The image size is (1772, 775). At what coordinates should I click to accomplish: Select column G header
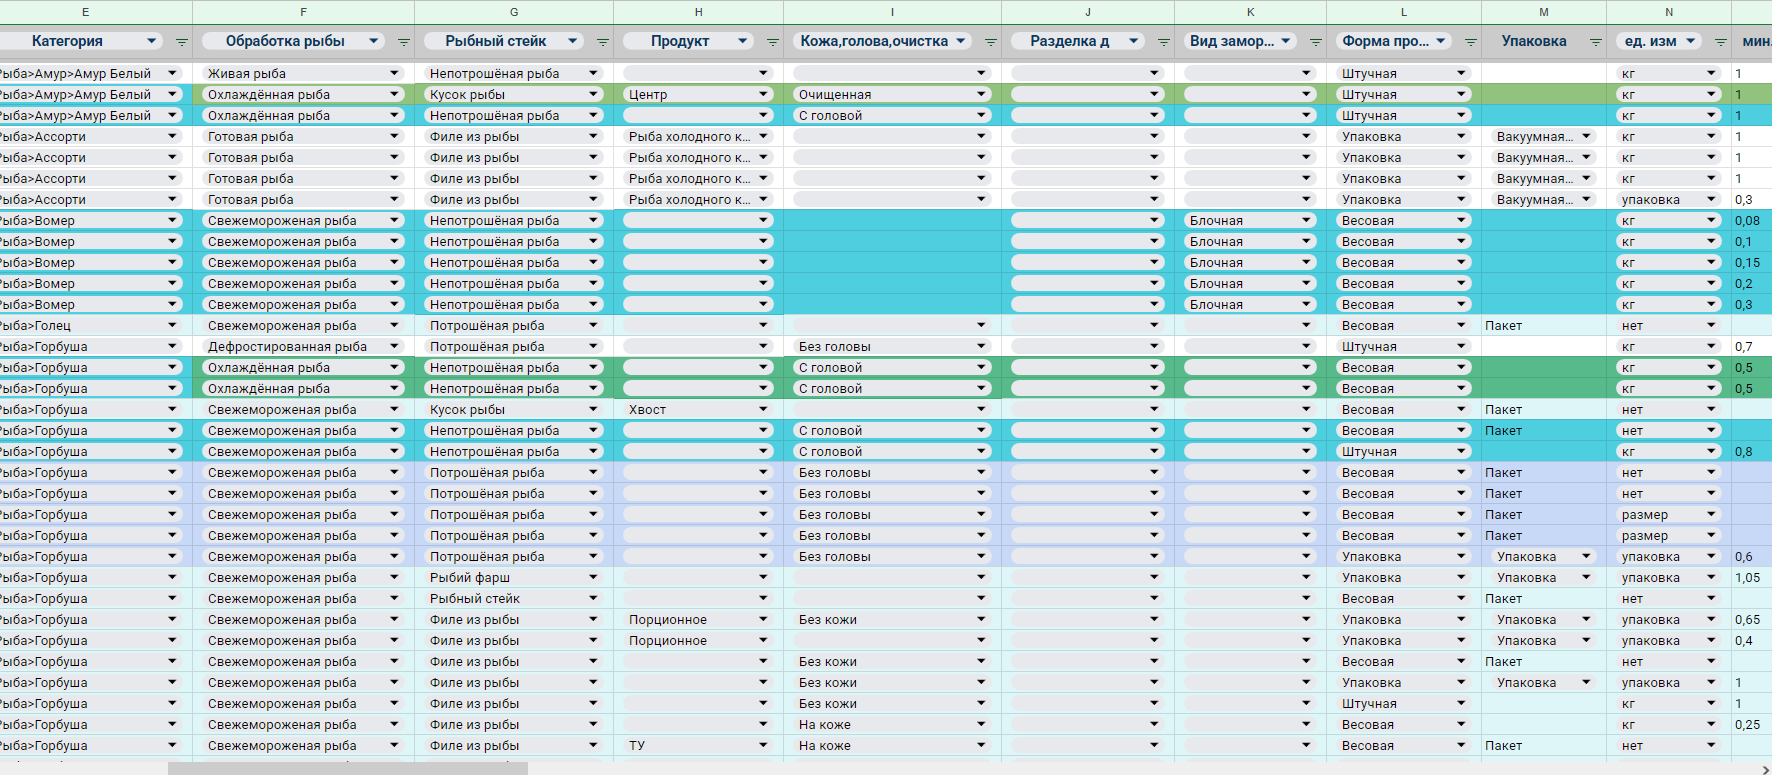pos(514,12)
